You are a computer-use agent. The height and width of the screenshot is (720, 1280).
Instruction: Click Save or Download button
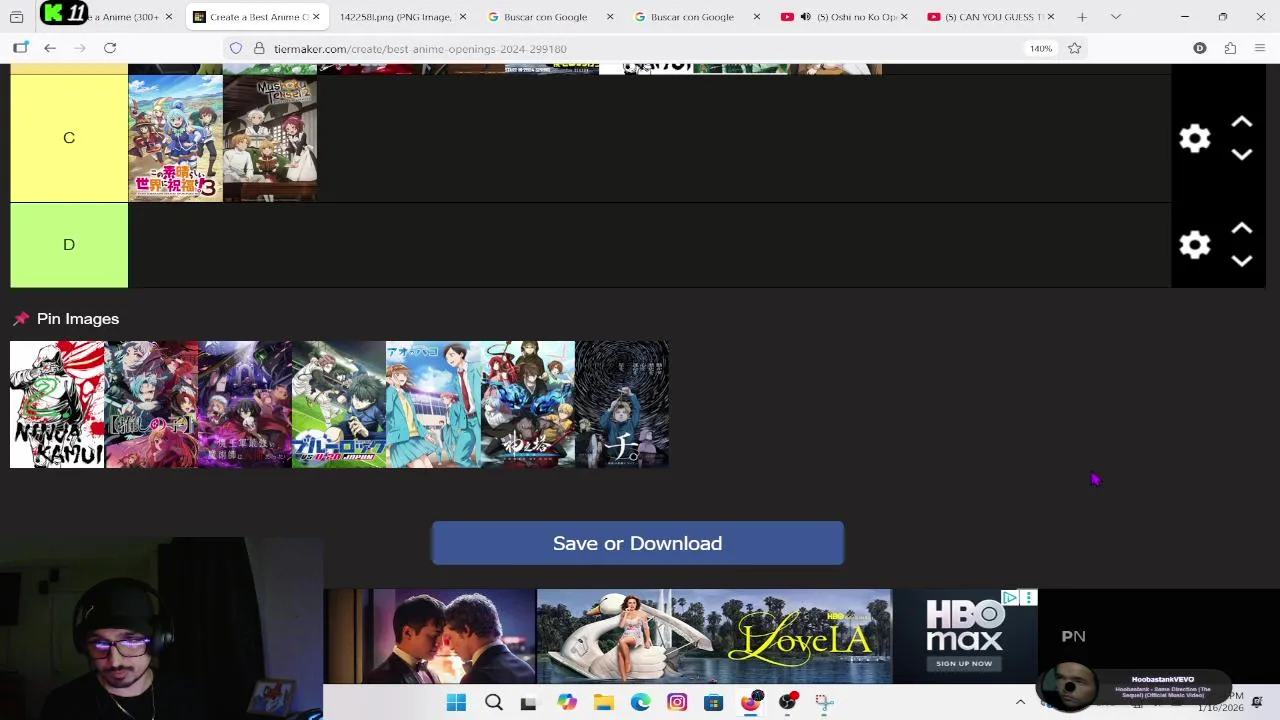[638, 543]
